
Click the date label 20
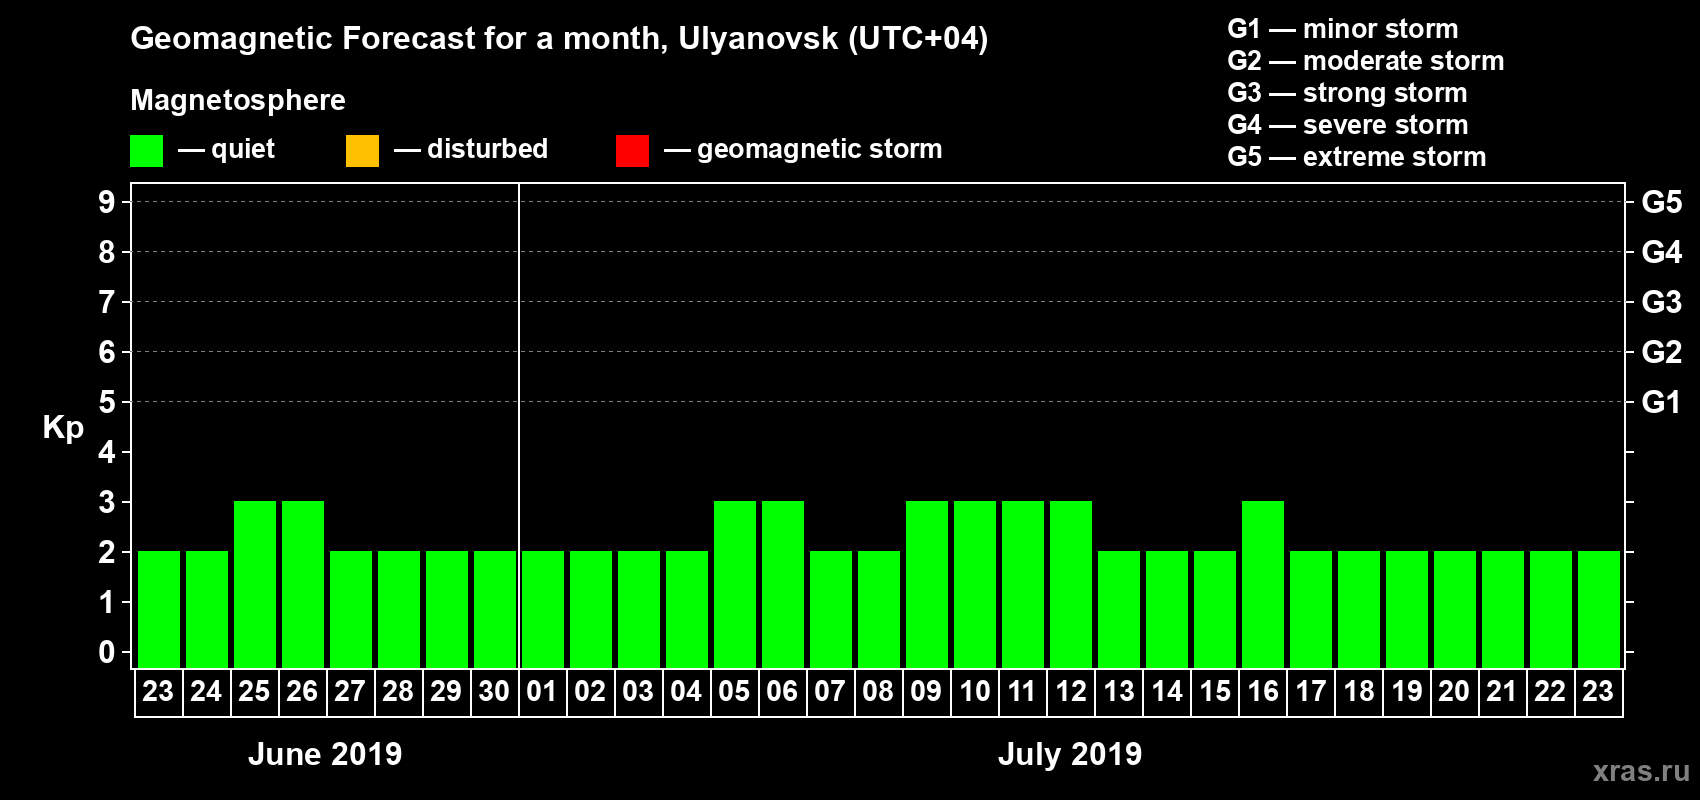coord(1454,691)
